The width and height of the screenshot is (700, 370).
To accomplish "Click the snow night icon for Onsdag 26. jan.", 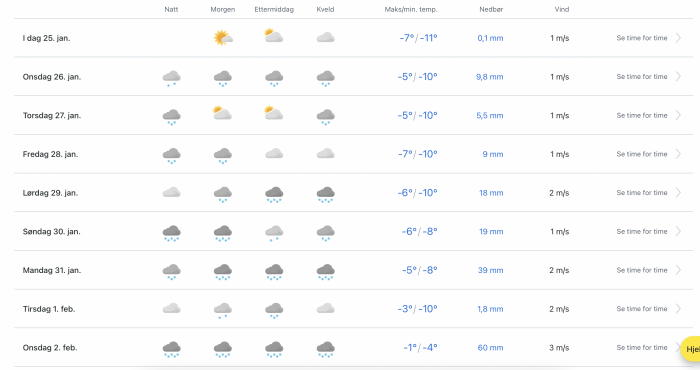I will pyautogui.click(x=171, y=78).
